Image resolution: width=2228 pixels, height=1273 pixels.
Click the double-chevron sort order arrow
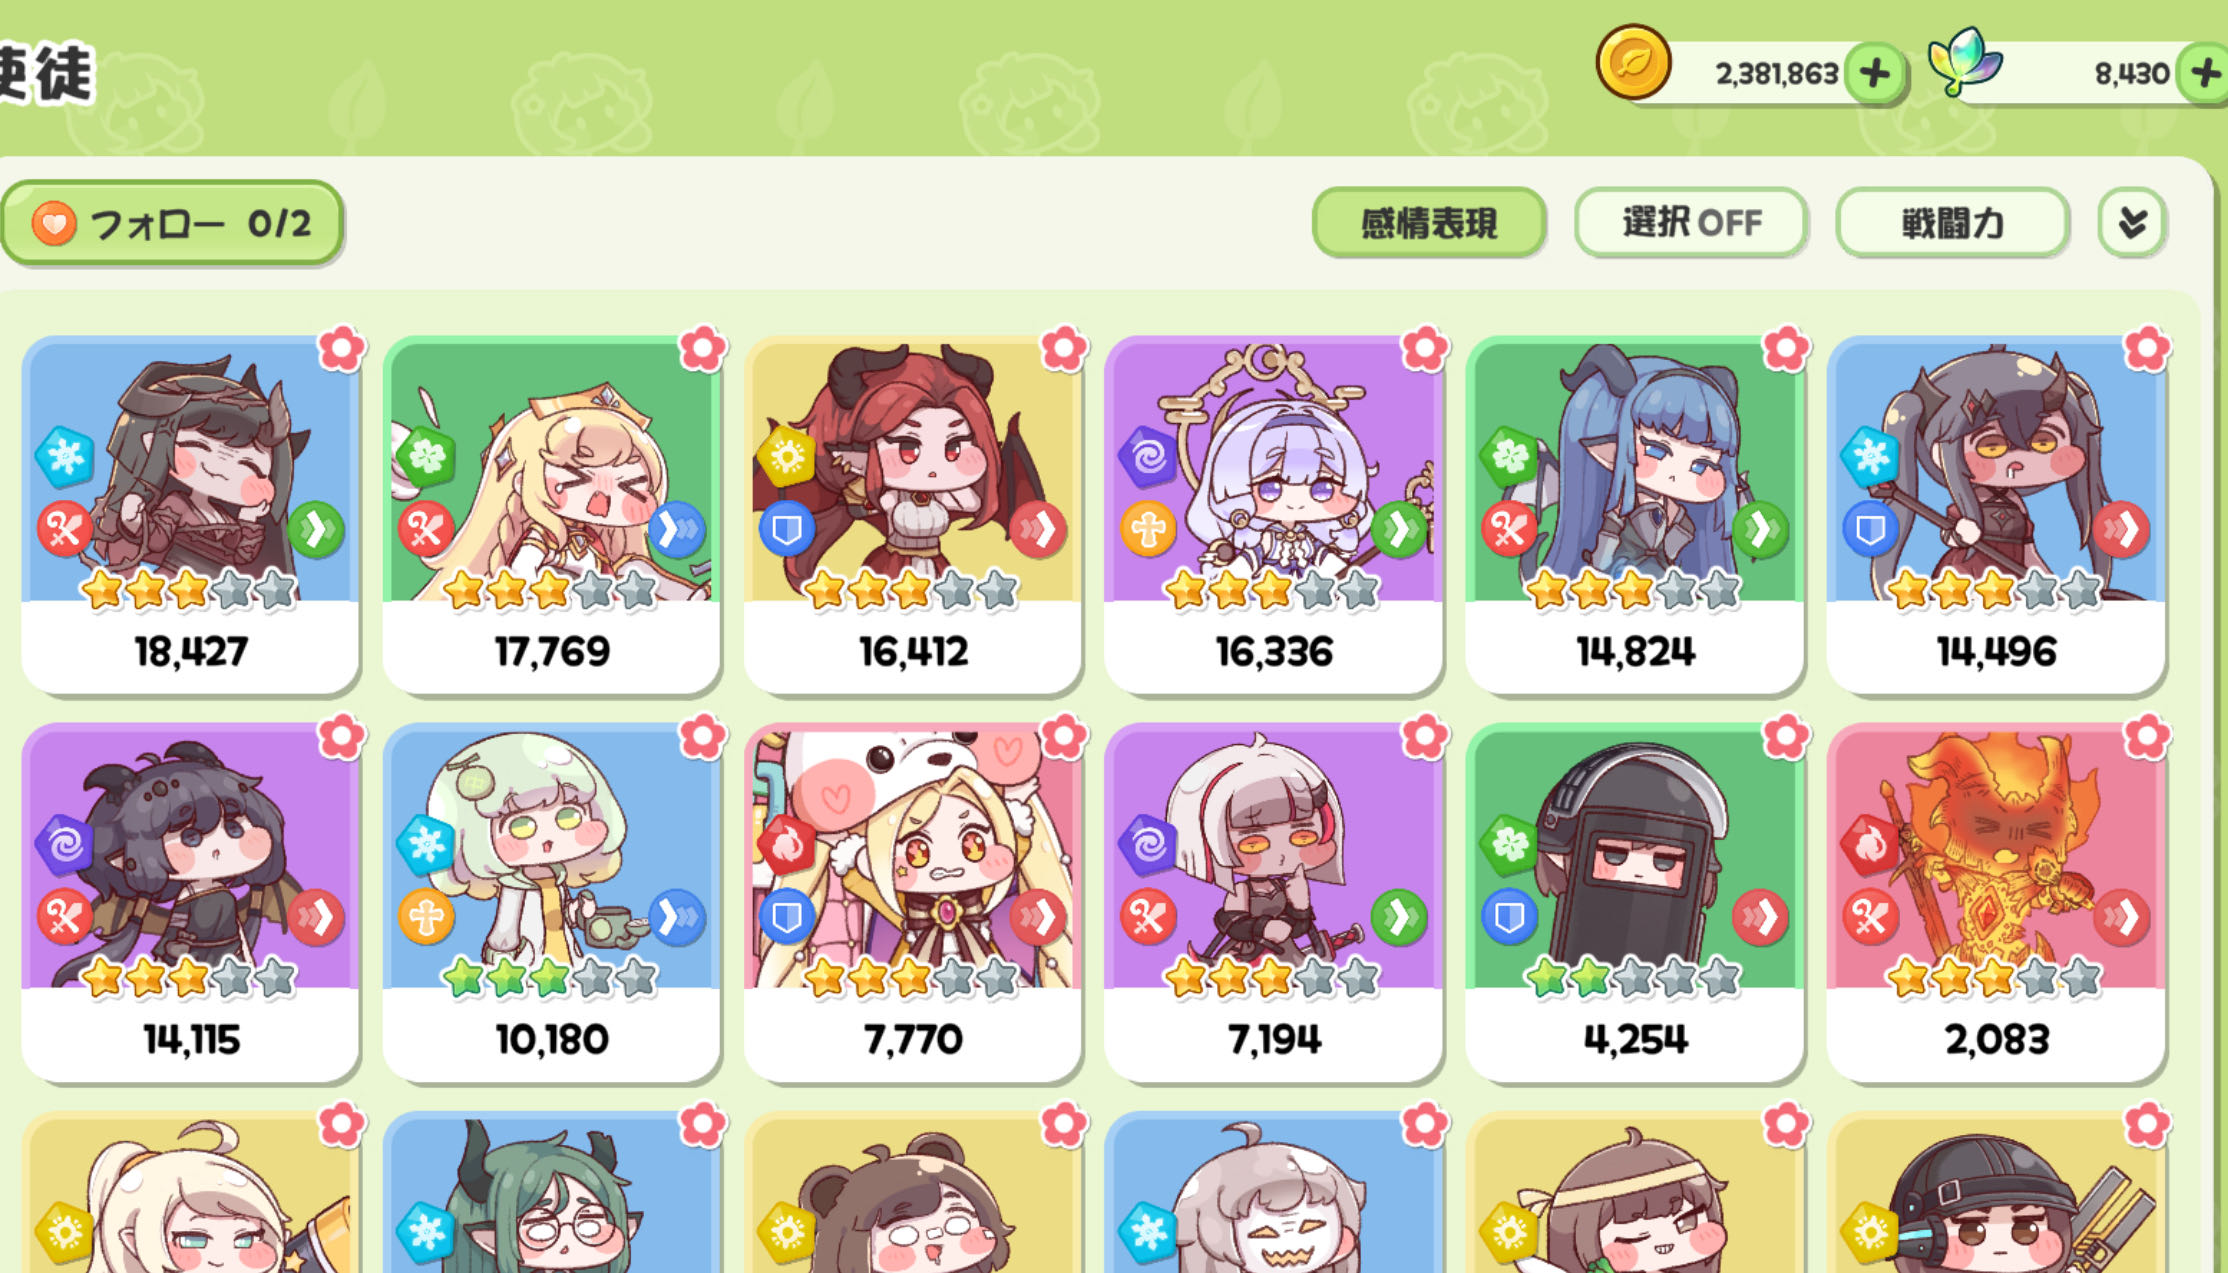[2132, 222]
